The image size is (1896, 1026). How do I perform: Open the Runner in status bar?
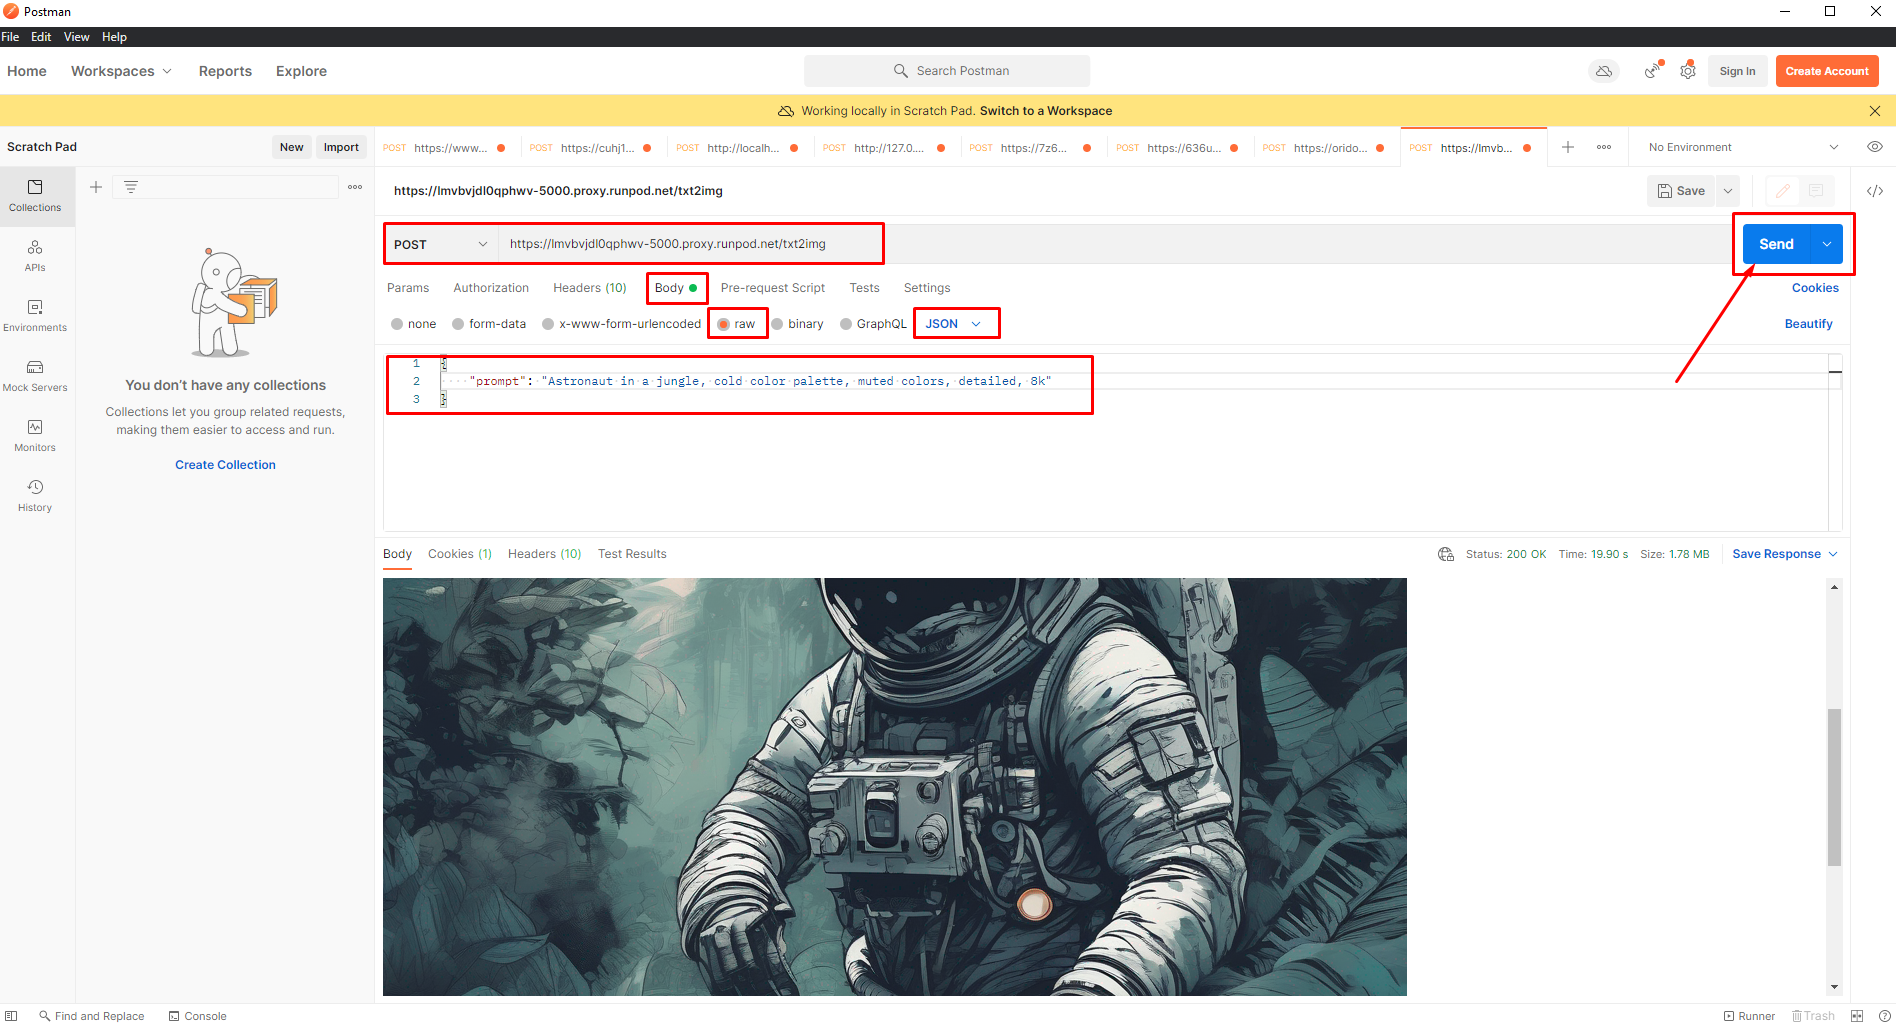pyautogui.click(x=1749, y=1016)
